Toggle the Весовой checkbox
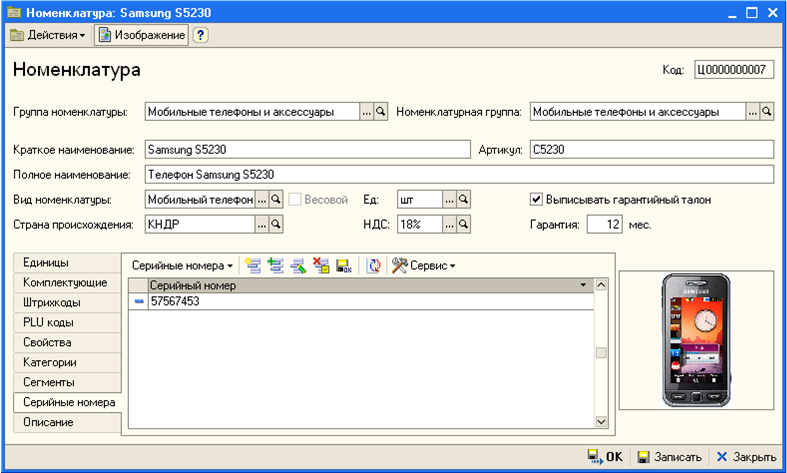 [295, 199]
